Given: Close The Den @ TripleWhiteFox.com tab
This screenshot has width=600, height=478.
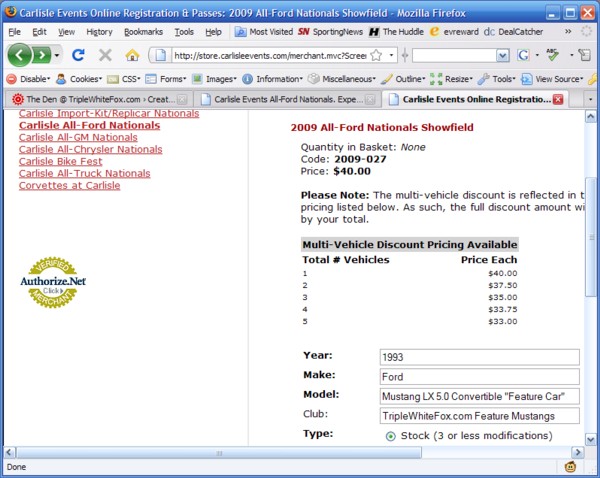Looking at the screenshot, I should (x=183, y=100).
